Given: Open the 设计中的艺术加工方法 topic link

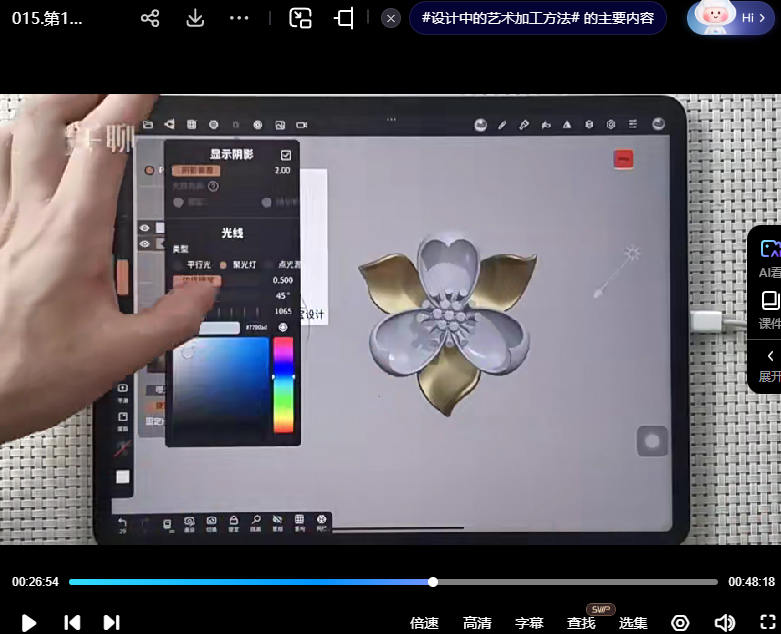Looking at the screenshot, I should click(537, 18).
